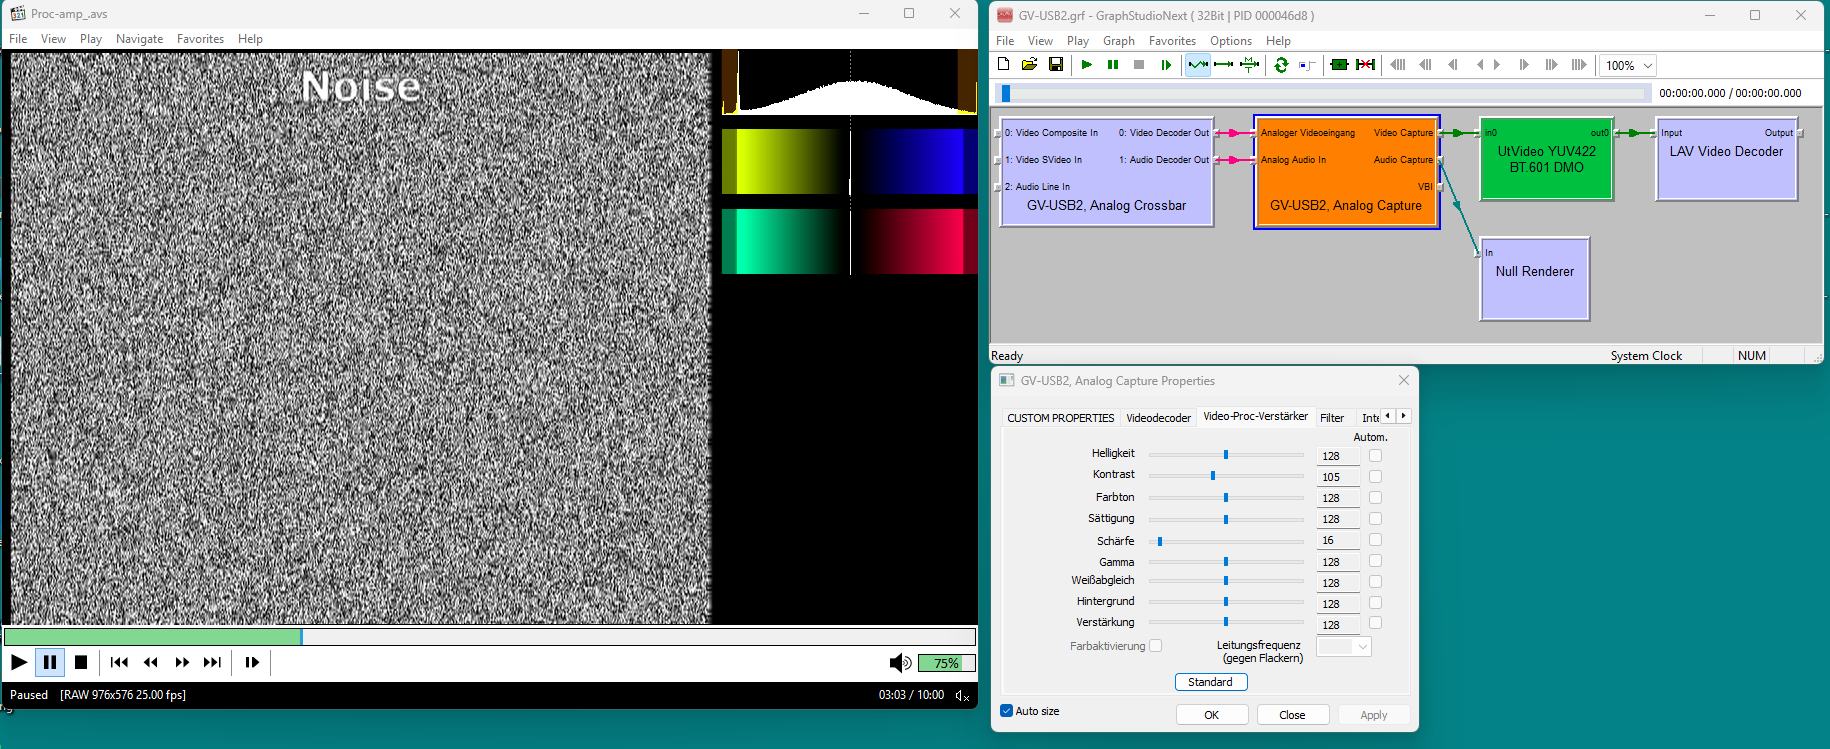The width and height of the screenshot is (1830, 749).
Task: Open the Graph menu in GraphStudioNext
Action: (1118, 41)
